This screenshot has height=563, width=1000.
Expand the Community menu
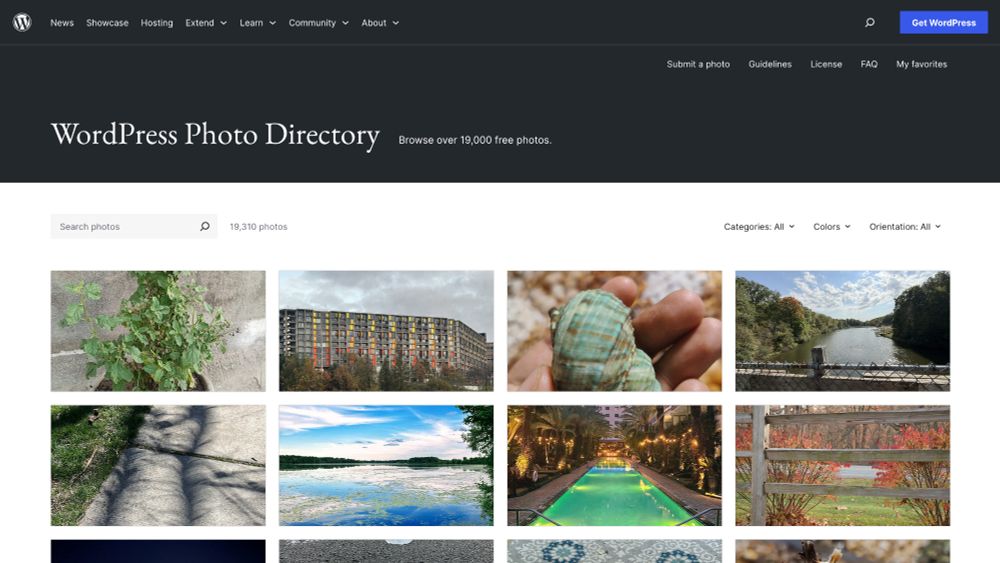[x=318, y=22]
